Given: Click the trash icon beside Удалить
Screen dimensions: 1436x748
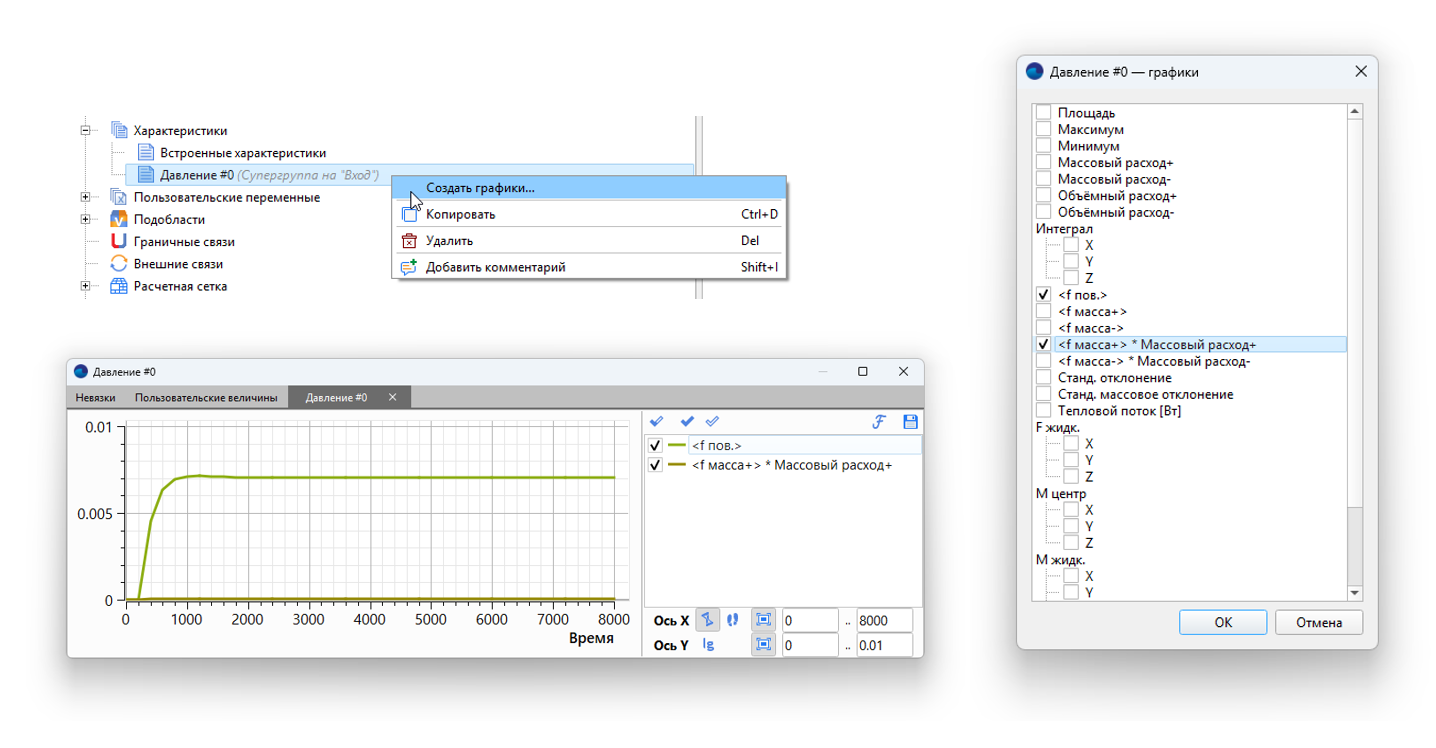Looking at the screenshot, I should pyautogui.click(x=409, y=241).
